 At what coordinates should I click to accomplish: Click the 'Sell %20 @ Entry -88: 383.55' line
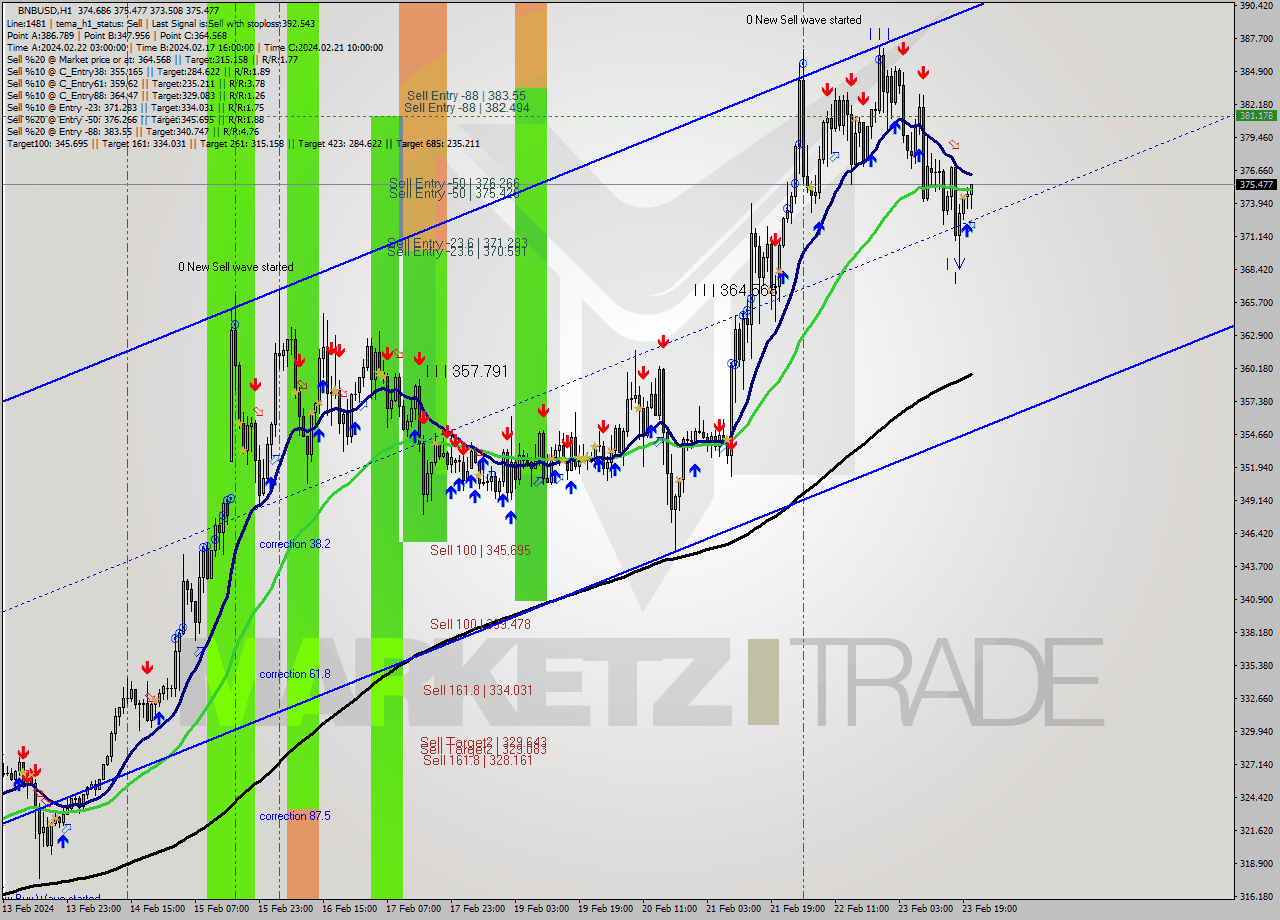pos(133,131)
